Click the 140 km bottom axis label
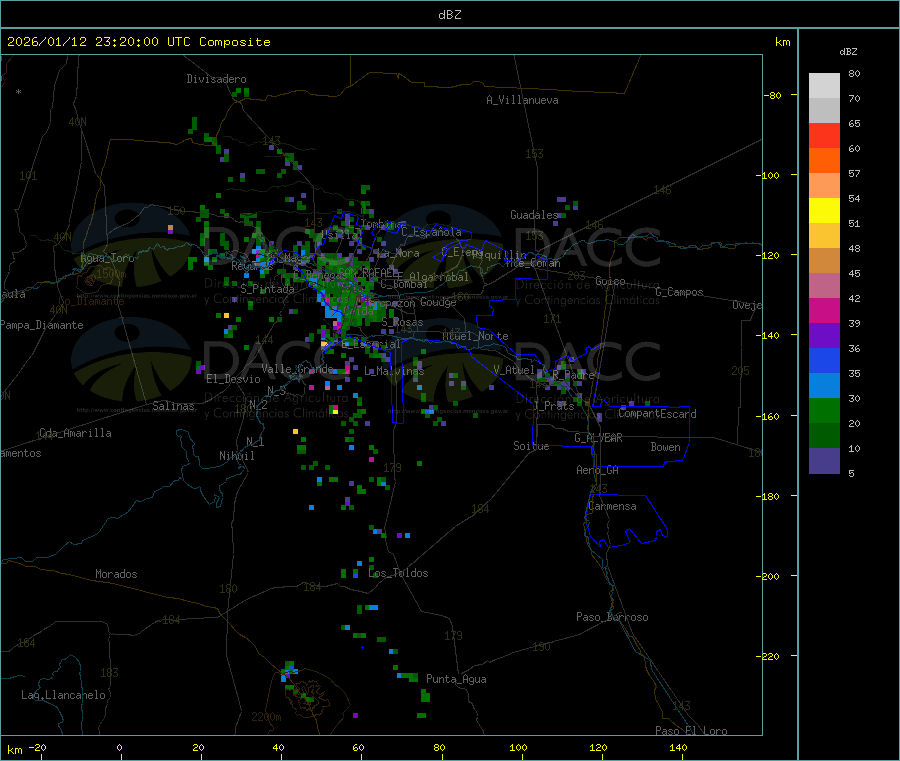The height and width of the screenshot is (761, 900). click(678, 747)
